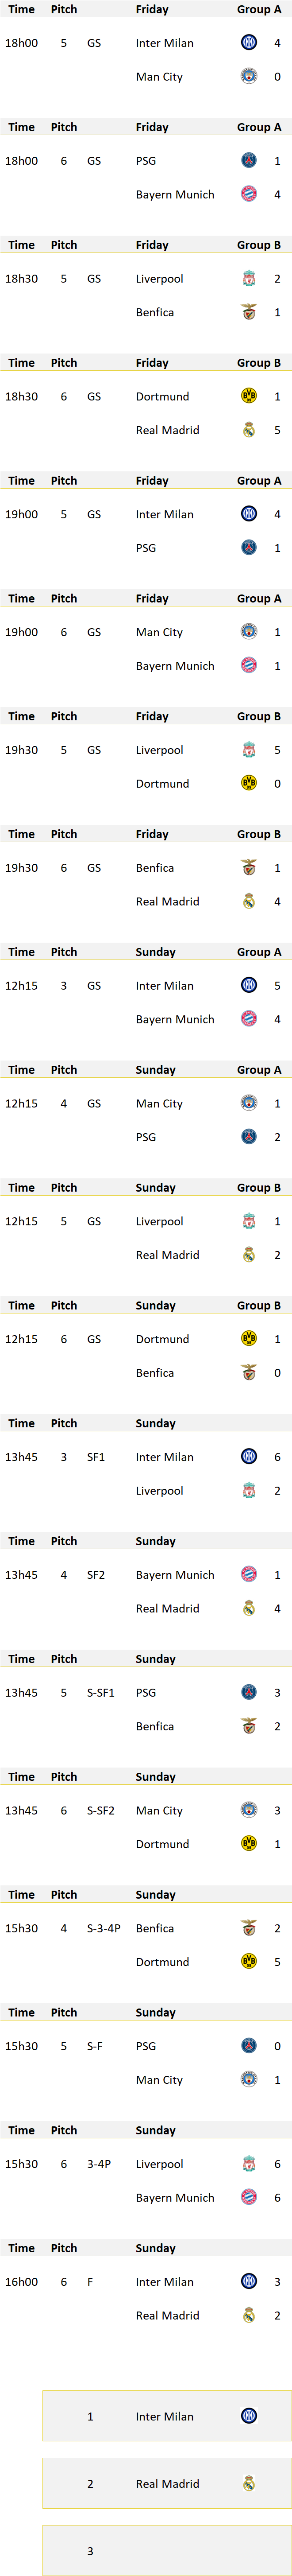
Task: Click the 16h00 kickoff time cell
Action: click(21, 2281)
